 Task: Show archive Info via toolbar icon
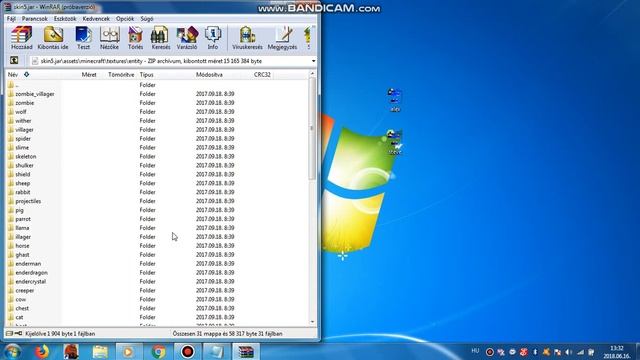(x=213, y=38)
